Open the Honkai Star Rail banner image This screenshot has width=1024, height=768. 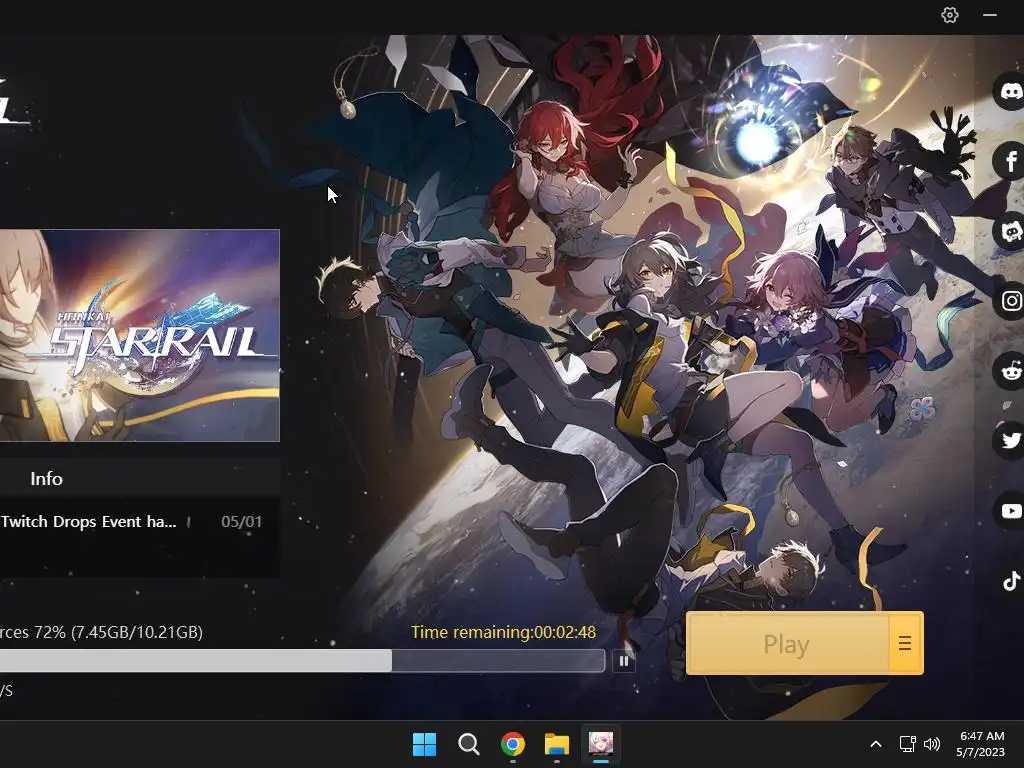140,336
